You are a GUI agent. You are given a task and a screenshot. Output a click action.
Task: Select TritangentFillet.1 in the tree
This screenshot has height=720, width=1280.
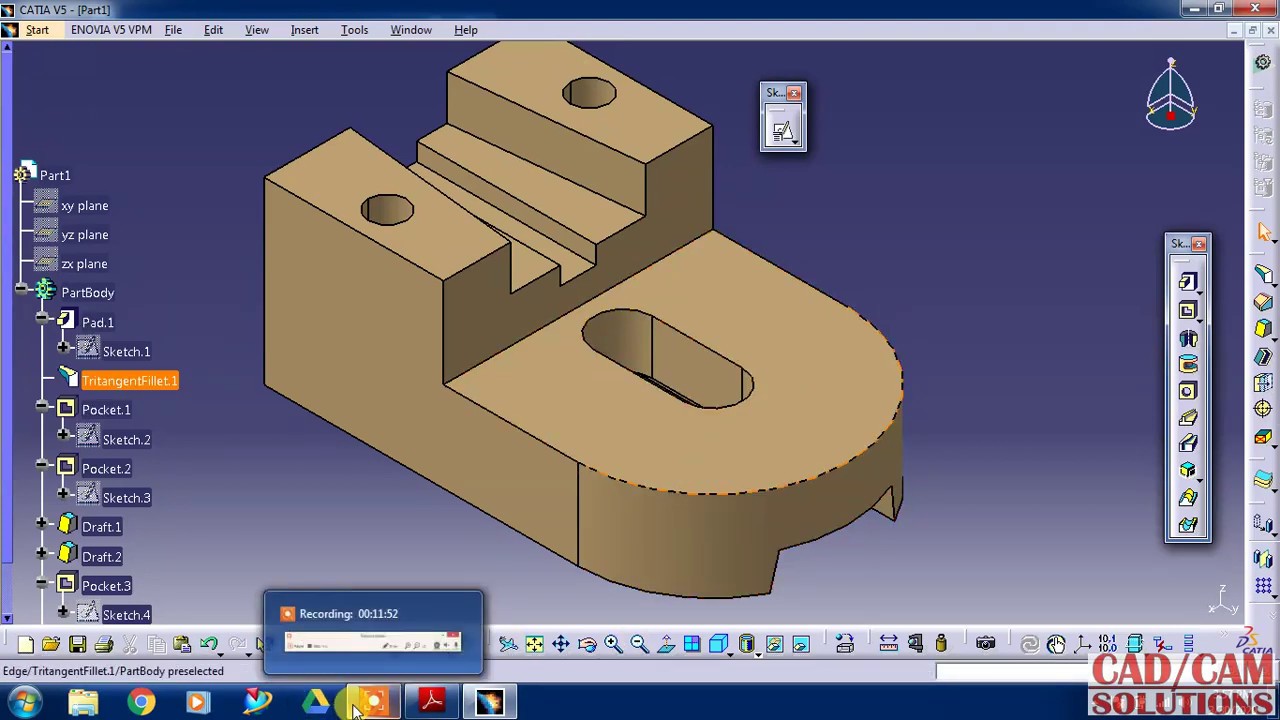coord(129,381)
